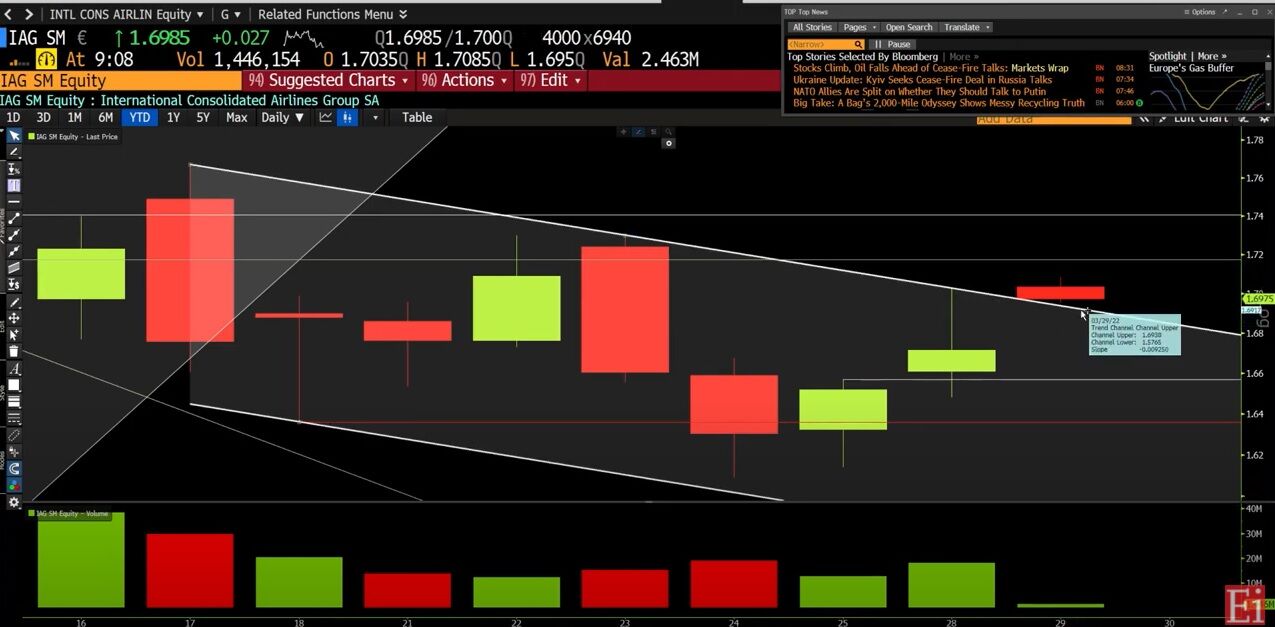Switch to Table view
The height and width of the screenshot is (627, 1275).
tap(417, 117)
